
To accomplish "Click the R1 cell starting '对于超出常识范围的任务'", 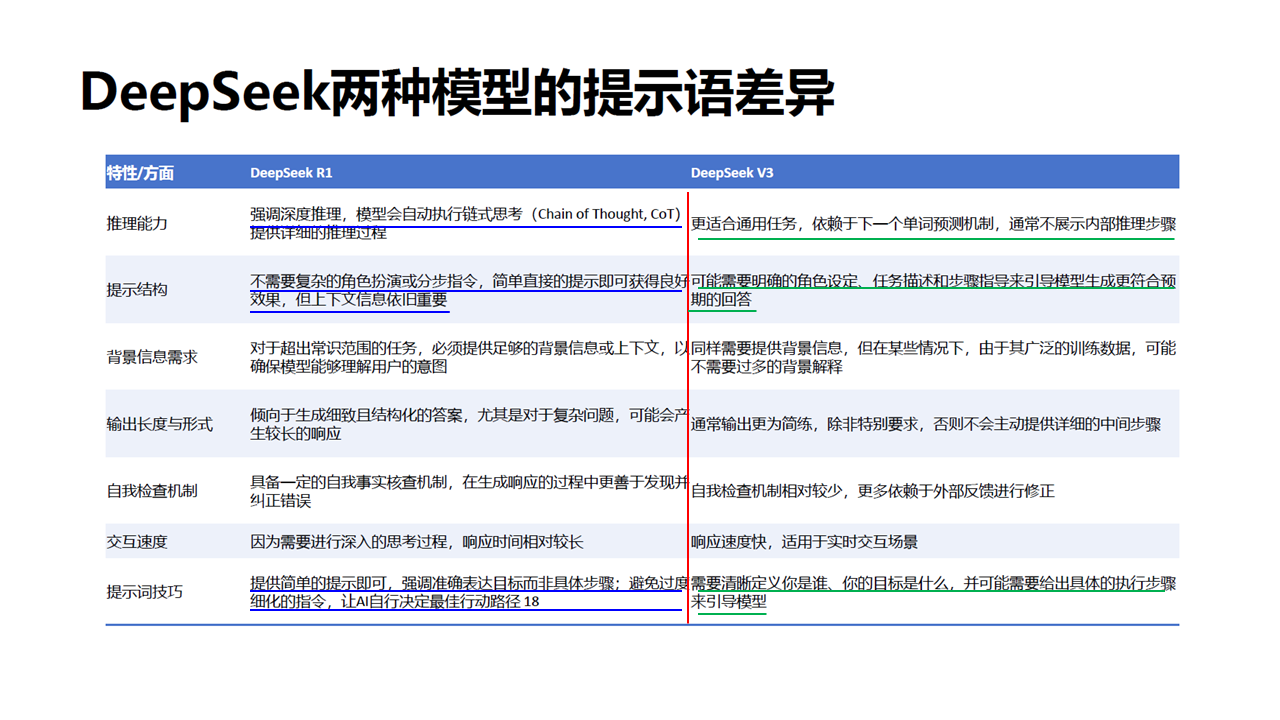I will coord(469,357).
